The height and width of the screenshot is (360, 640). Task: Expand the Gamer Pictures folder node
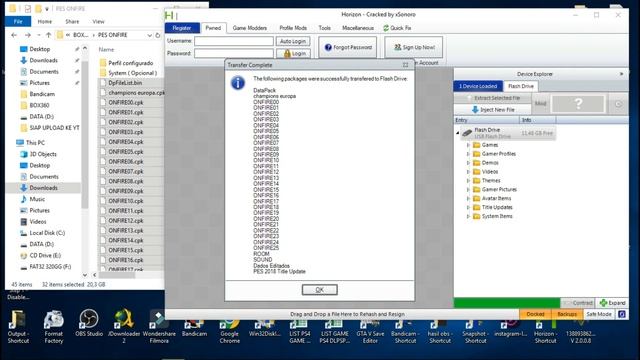pos(468,189)
